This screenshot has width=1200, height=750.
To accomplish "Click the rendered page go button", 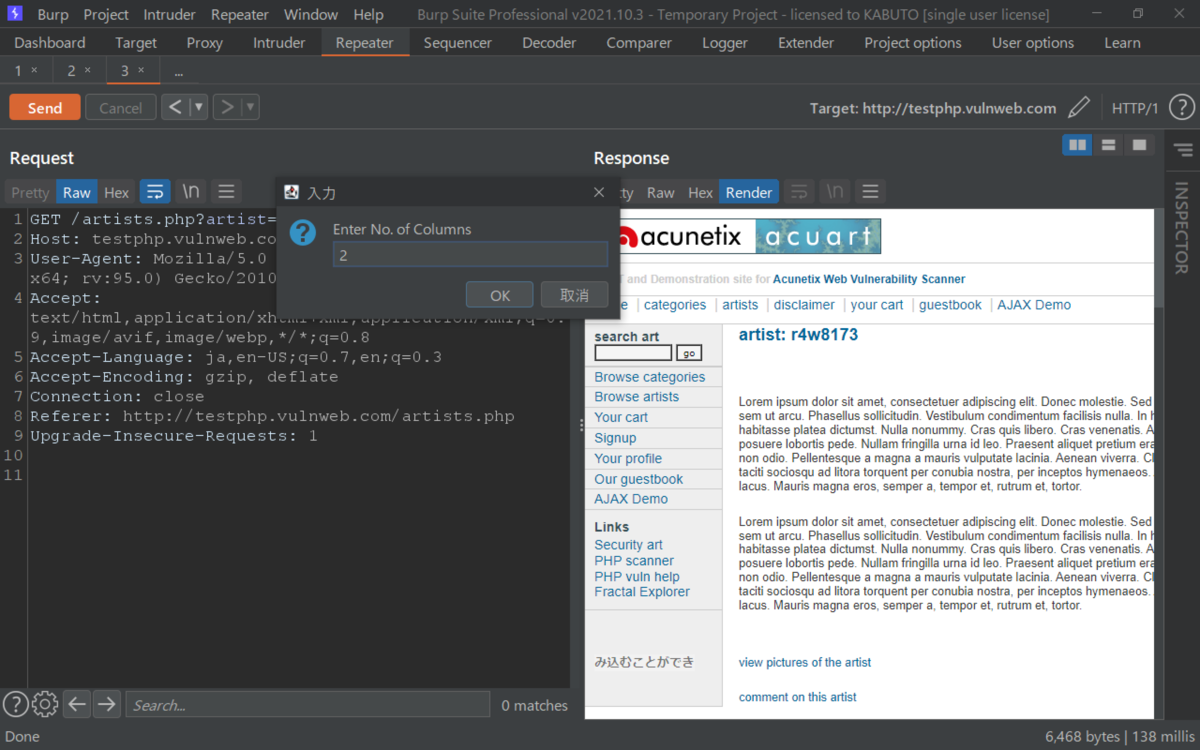I will 689,353.
